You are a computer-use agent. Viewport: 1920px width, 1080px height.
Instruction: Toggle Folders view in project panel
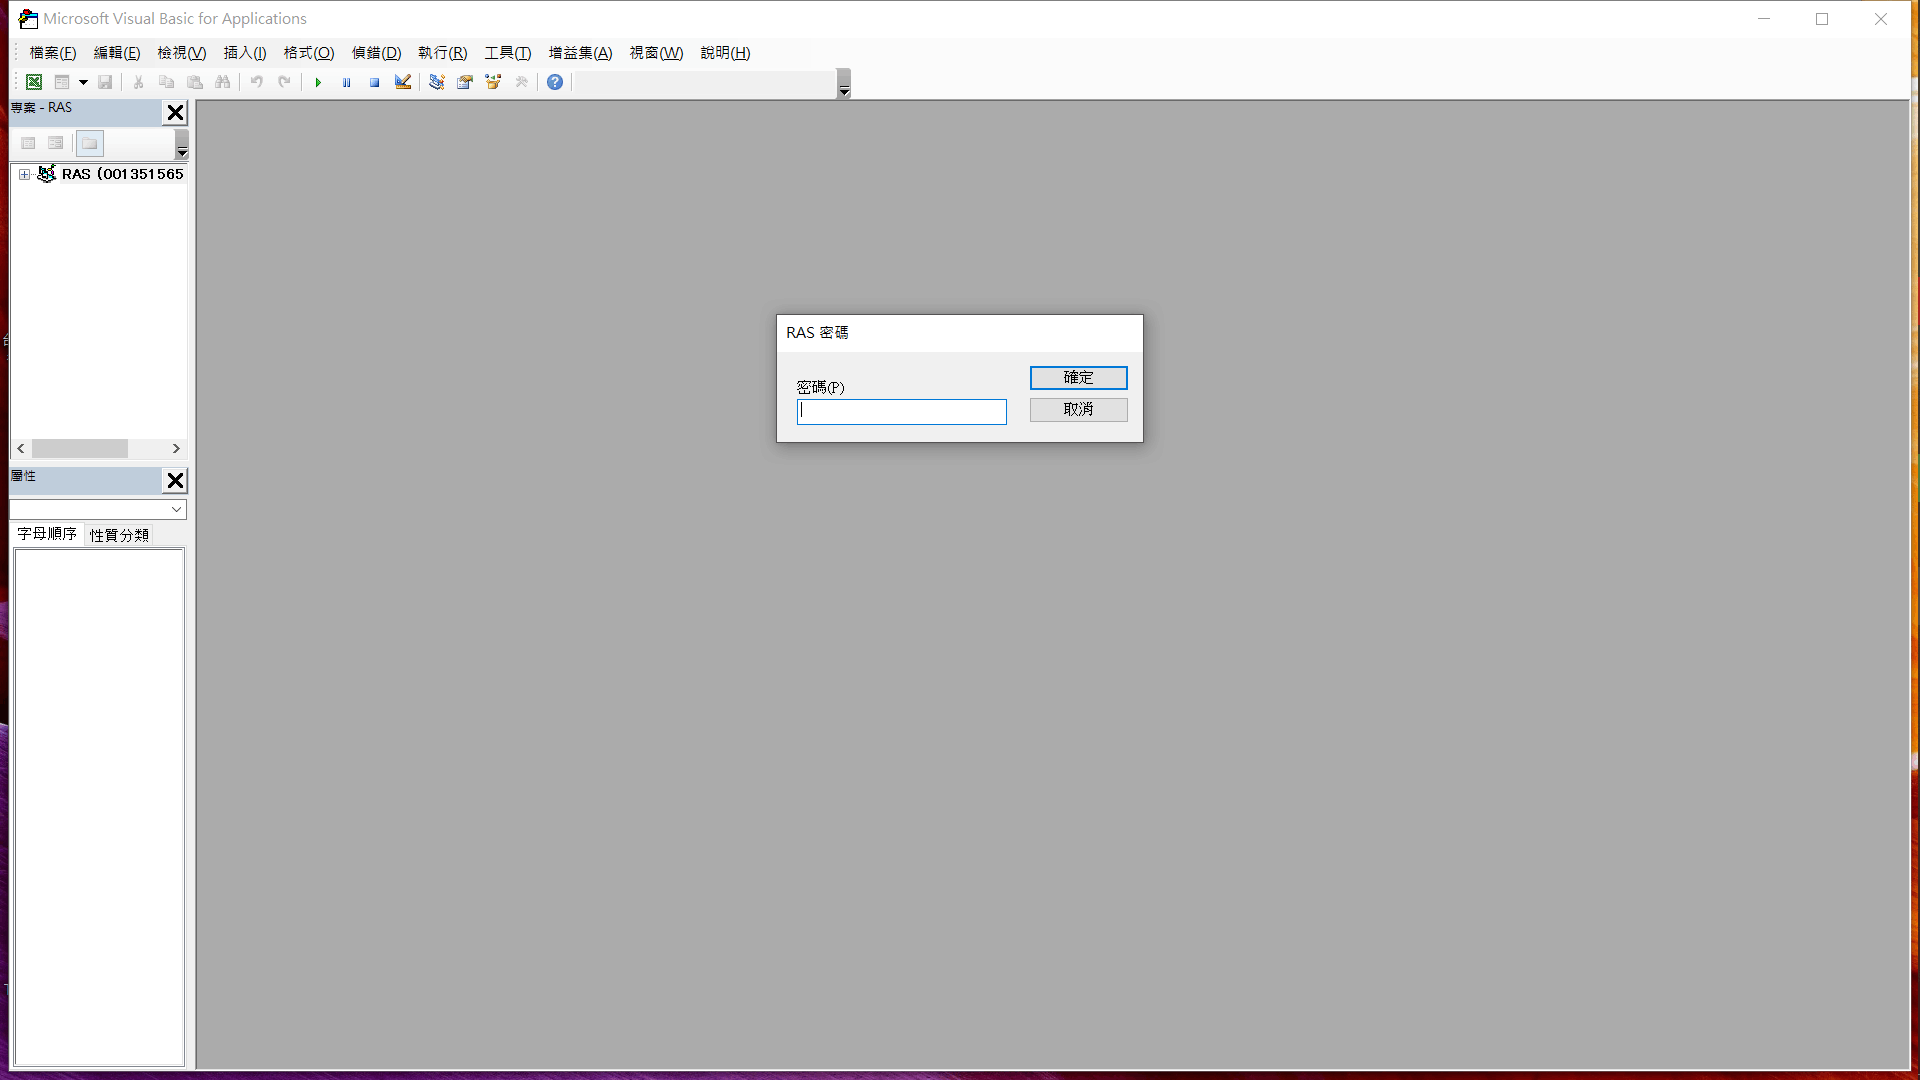point(90,143)
